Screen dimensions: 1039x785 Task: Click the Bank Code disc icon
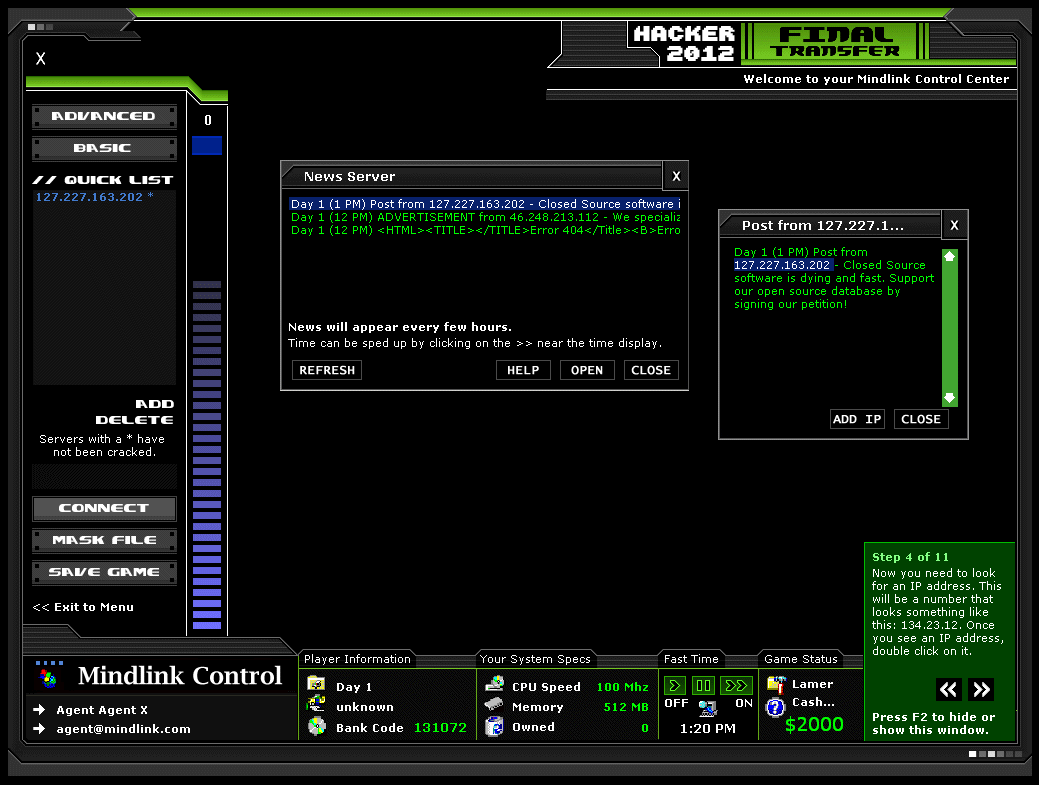click(x=317, y=727)
